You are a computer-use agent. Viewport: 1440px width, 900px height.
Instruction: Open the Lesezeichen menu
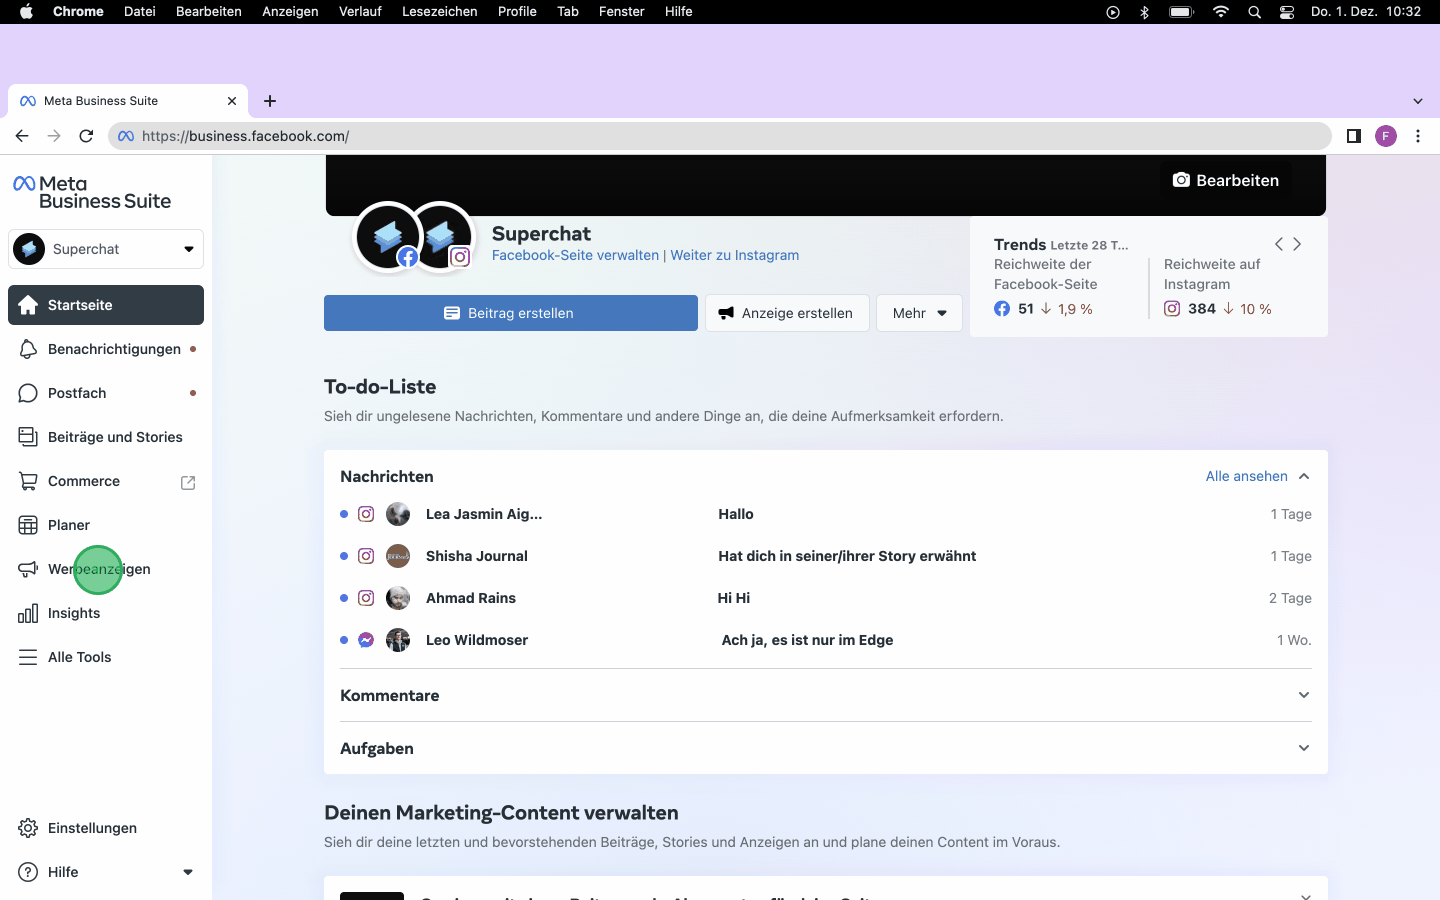click(x=440, y=12)
